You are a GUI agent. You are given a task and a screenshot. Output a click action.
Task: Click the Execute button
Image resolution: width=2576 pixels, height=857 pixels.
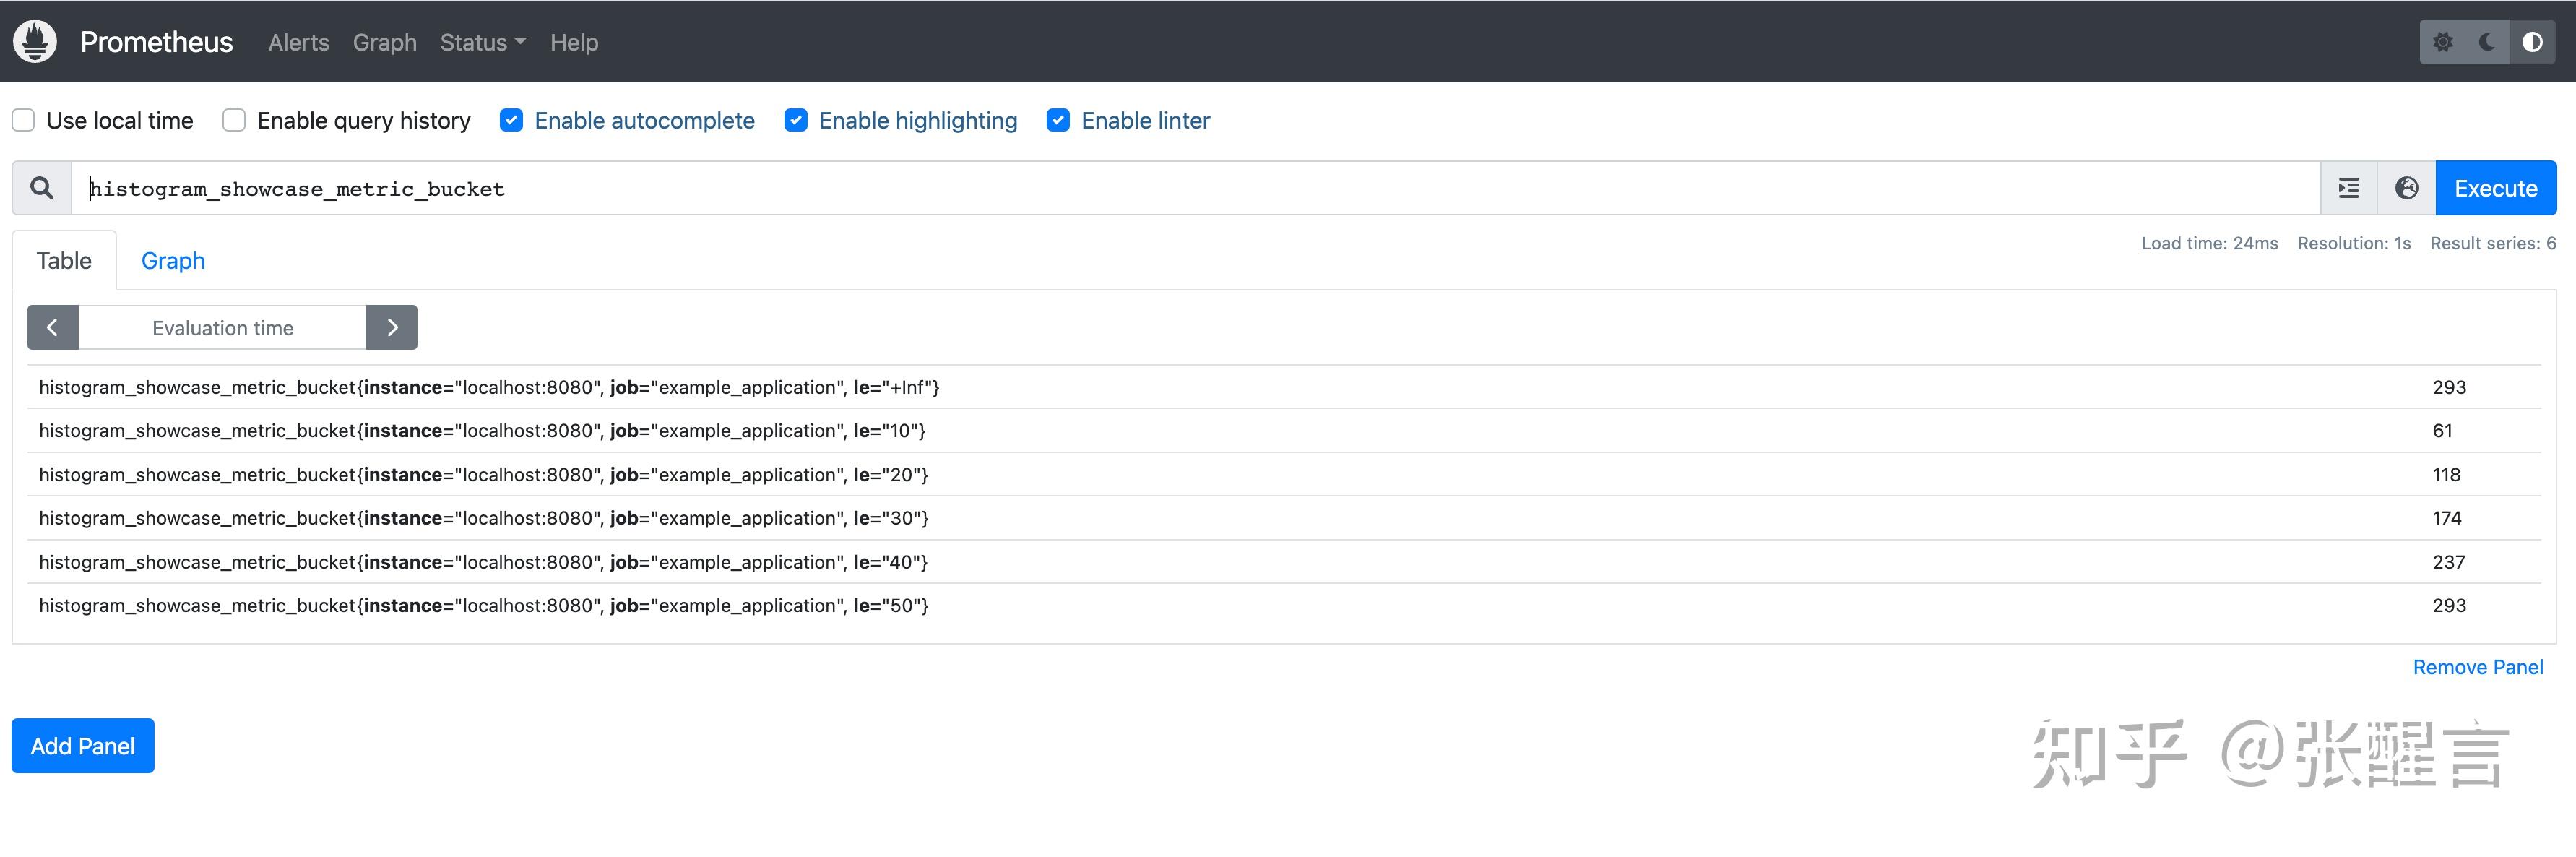click(2495, 187)
